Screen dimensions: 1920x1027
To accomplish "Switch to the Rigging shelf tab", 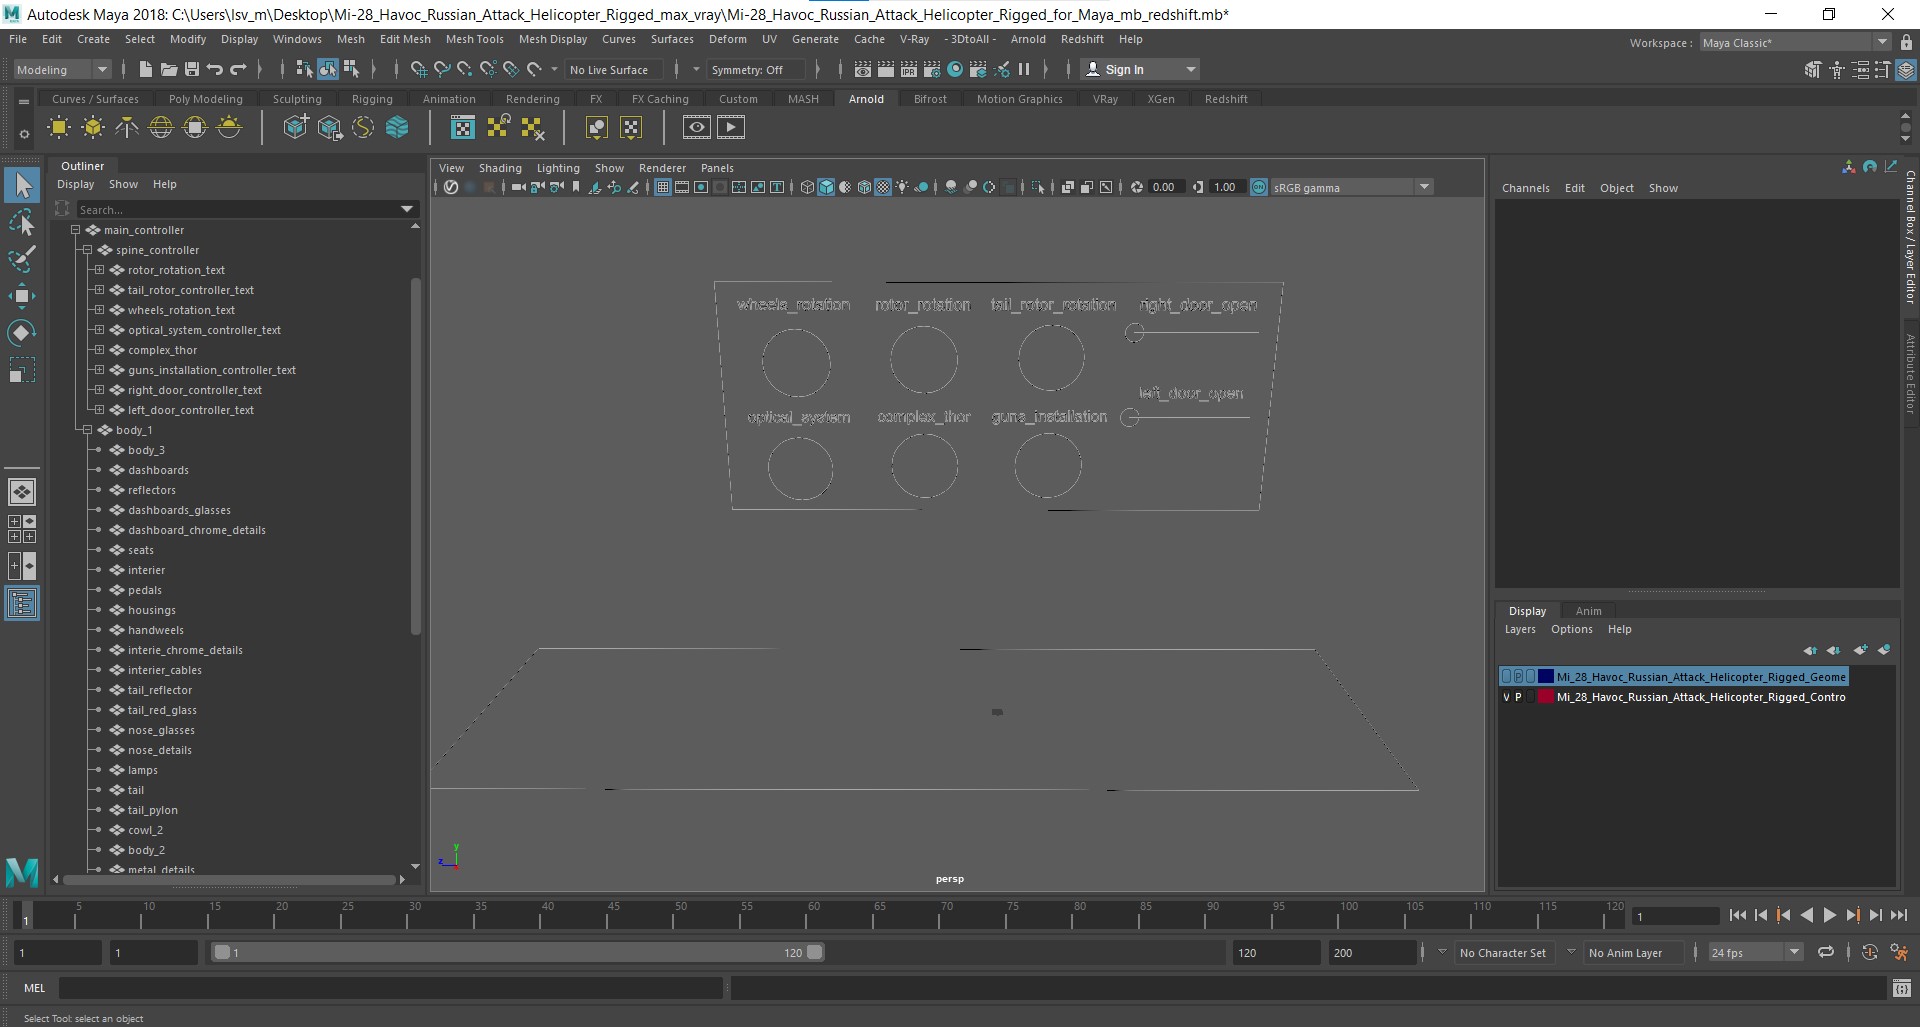I will click(x=372, y=99).
